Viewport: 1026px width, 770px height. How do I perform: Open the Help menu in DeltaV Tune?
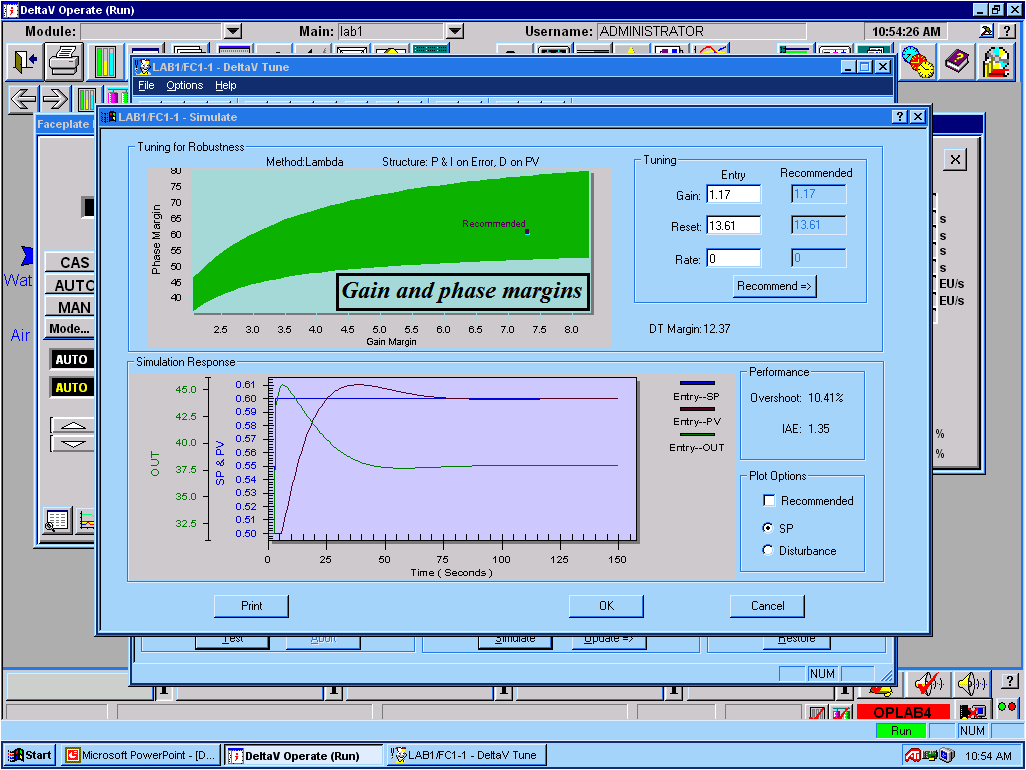[226, 85]
